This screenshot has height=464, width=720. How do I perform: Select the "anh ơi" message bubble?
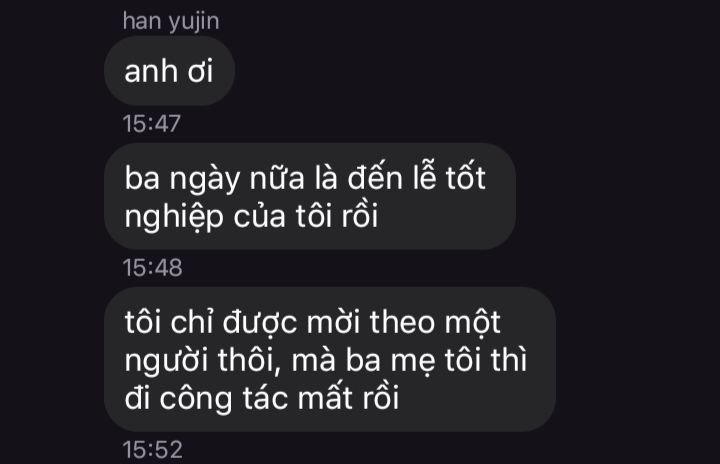coord(169,71)
